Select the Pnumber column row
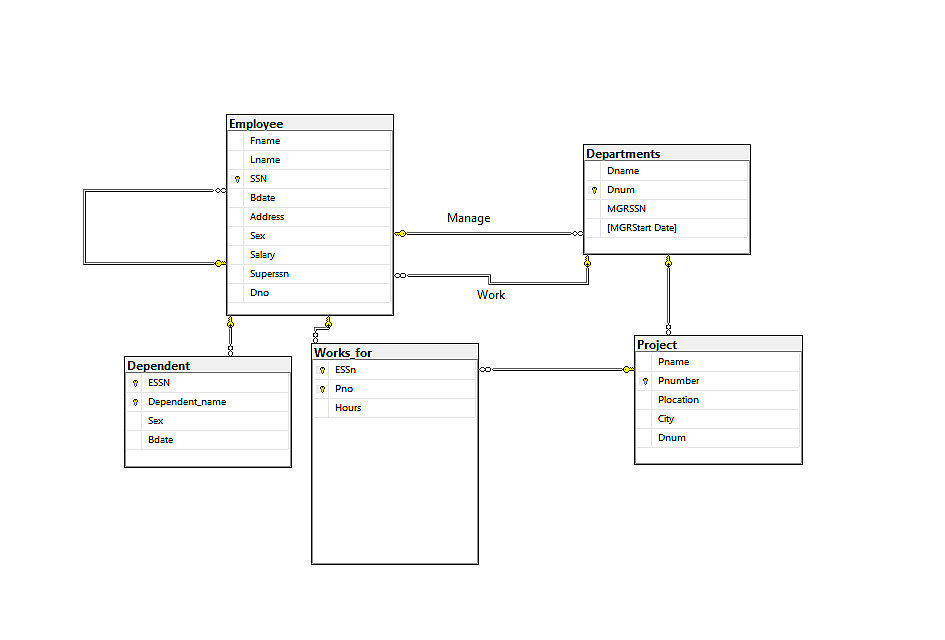The width and height of the screenshot is (945, 640). (x=718, y=381)
